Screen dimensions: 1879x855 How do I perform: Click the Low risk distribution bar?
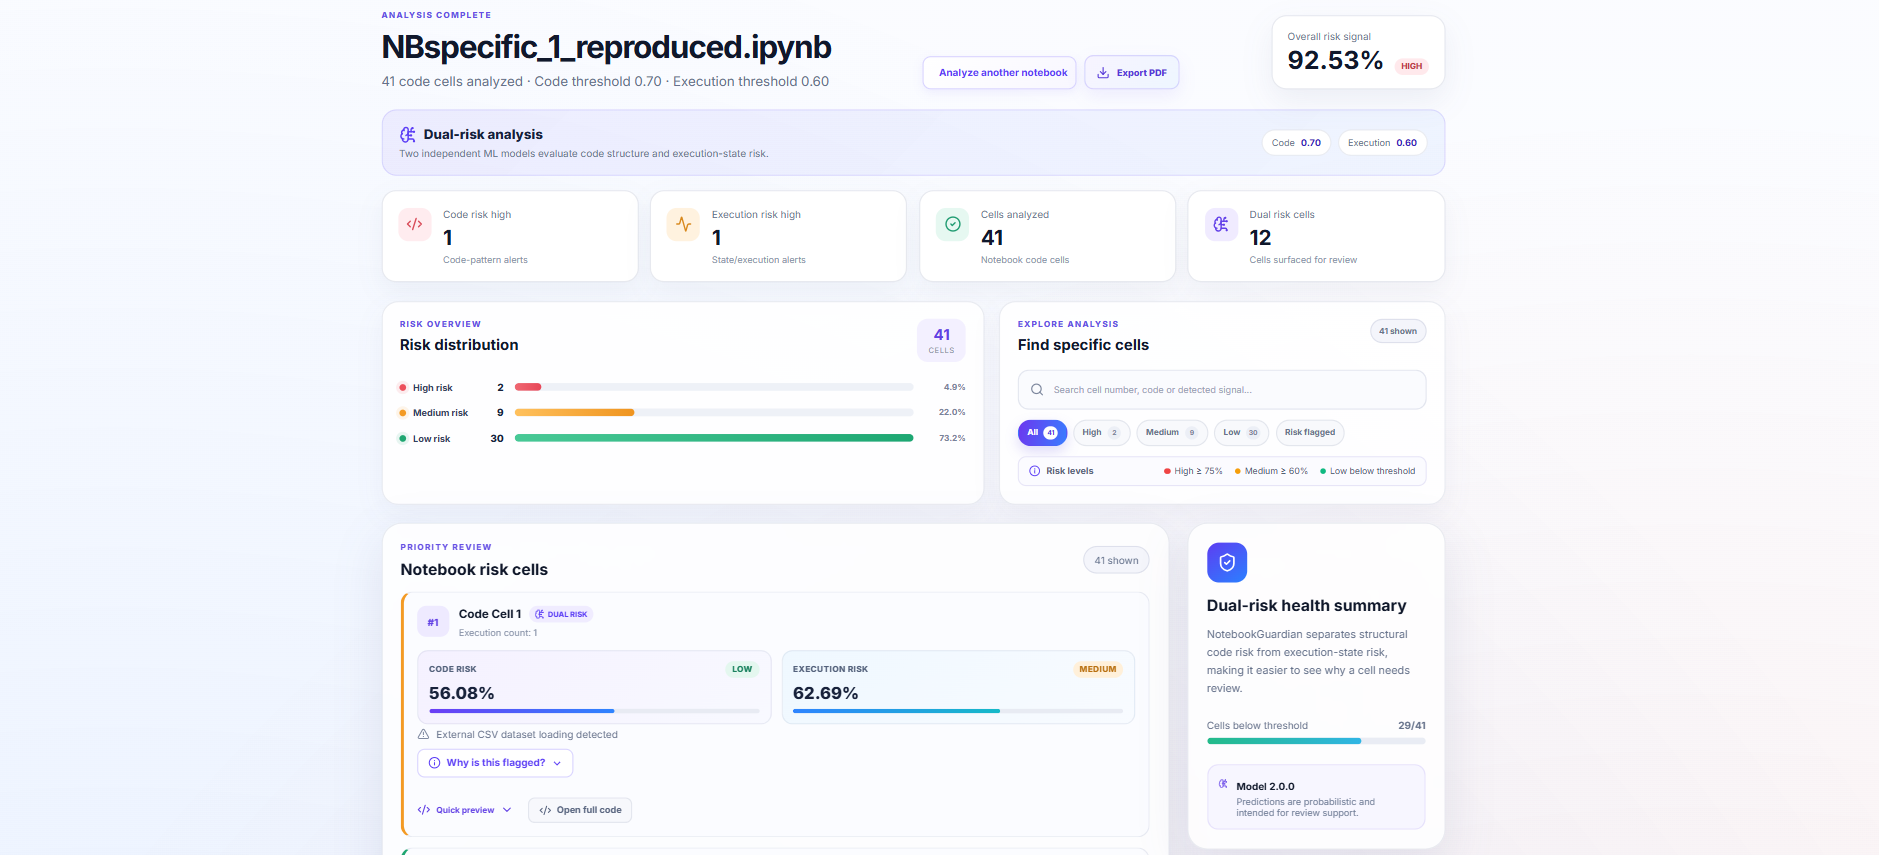click(714, 438)
